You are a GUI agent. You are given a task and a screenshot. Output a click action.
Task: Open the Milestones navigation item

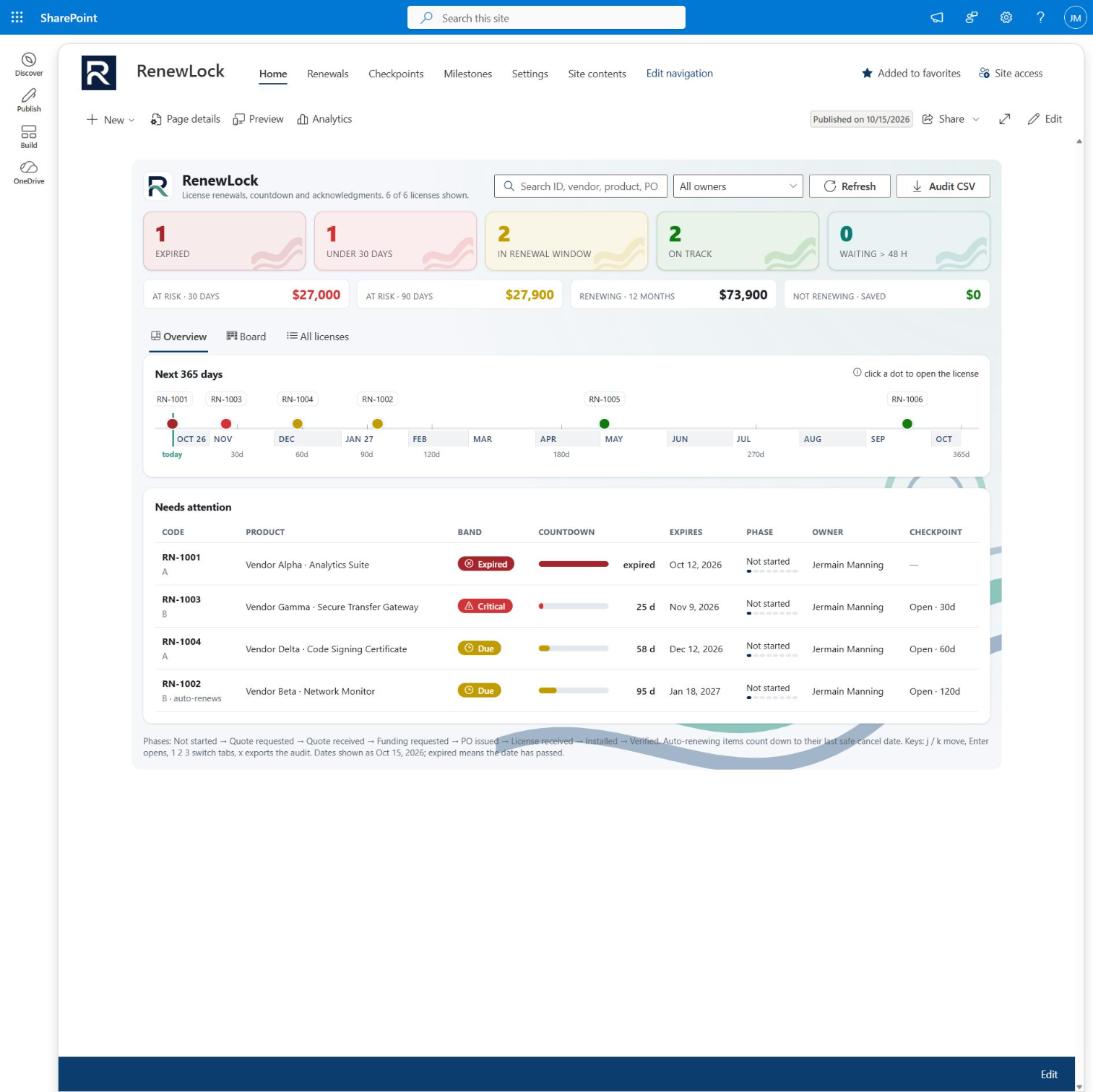(468, 74)
